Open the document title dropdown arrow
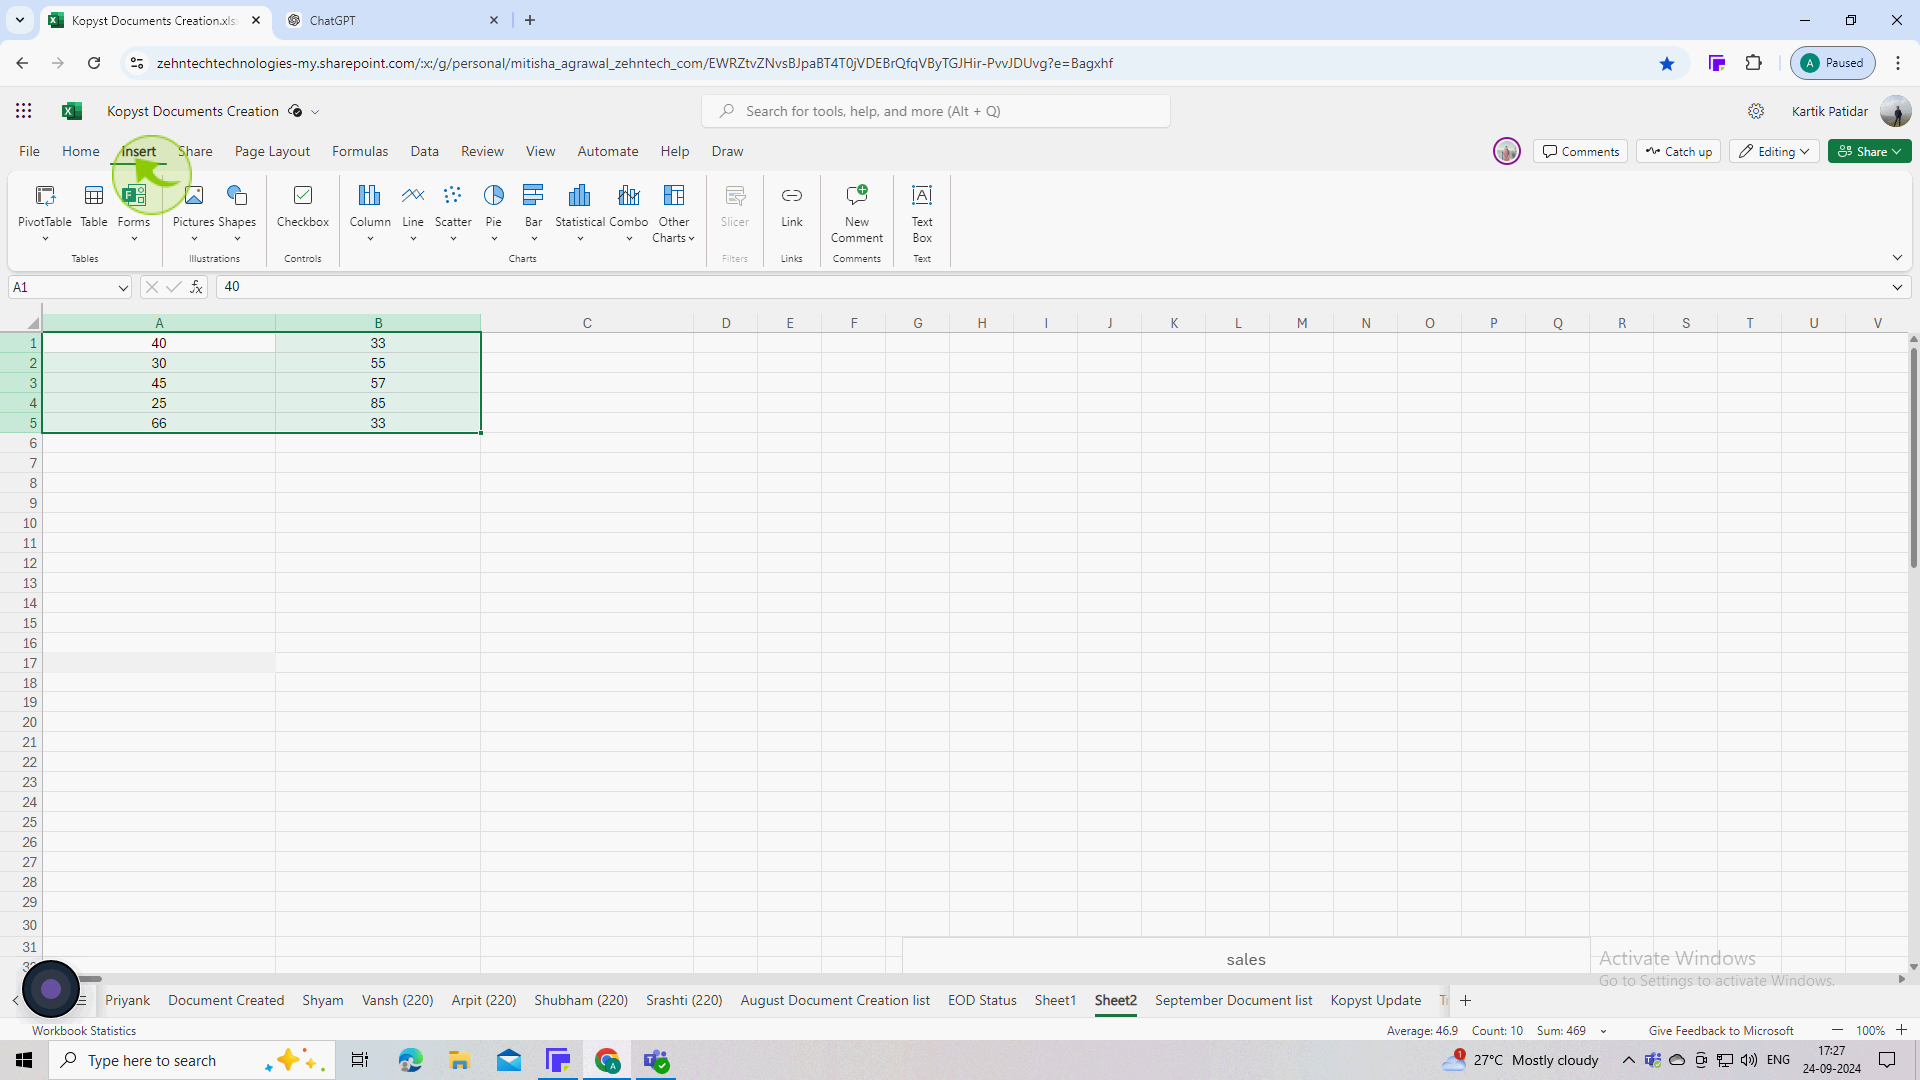The height and width of the screenshot is (1080, 1920). pyautogui.click(x=315, y=112)
